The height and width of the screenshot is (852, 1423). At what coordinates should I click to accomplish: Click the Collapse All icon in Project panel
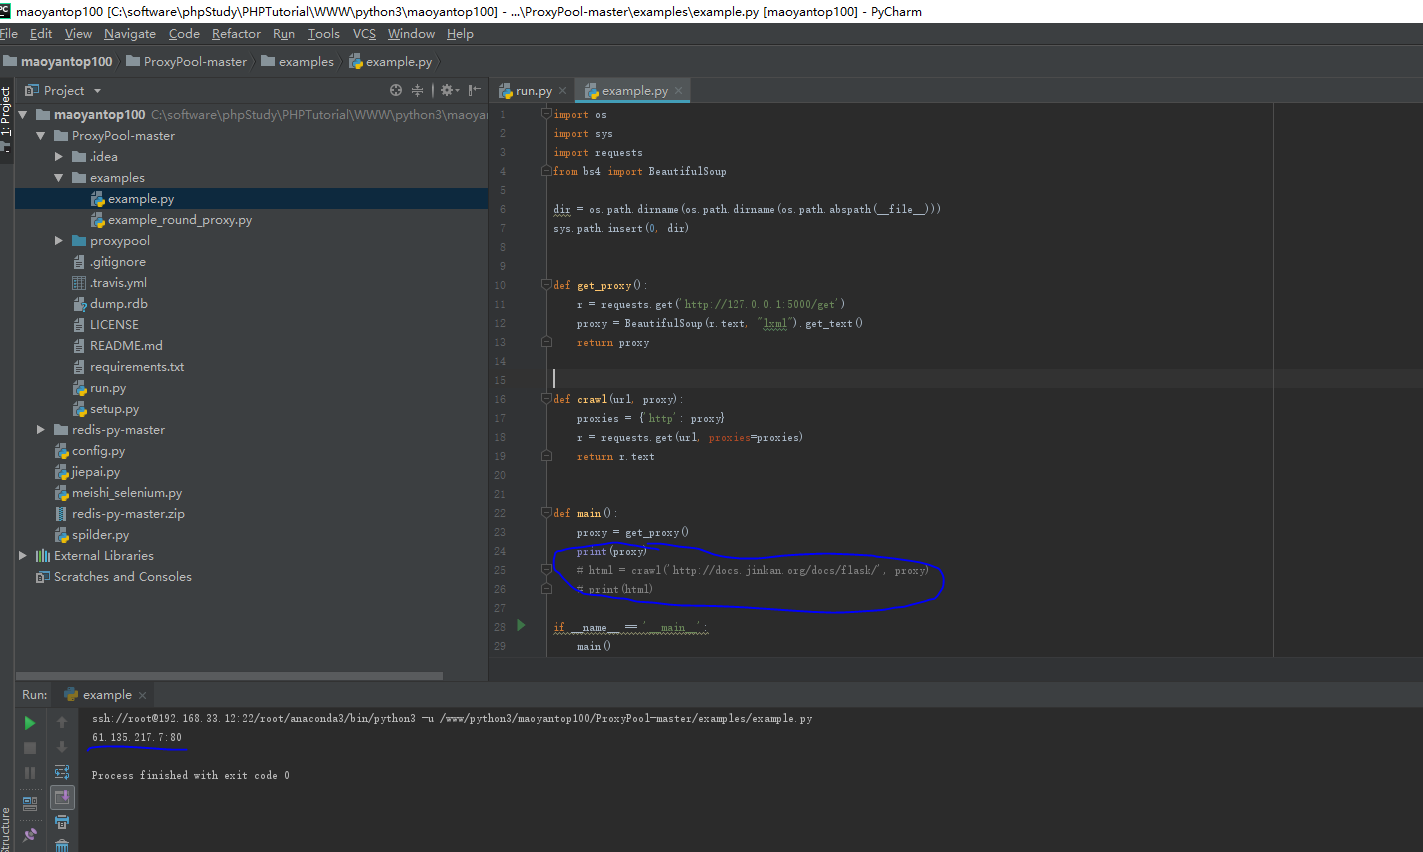(x=417, y=90)
